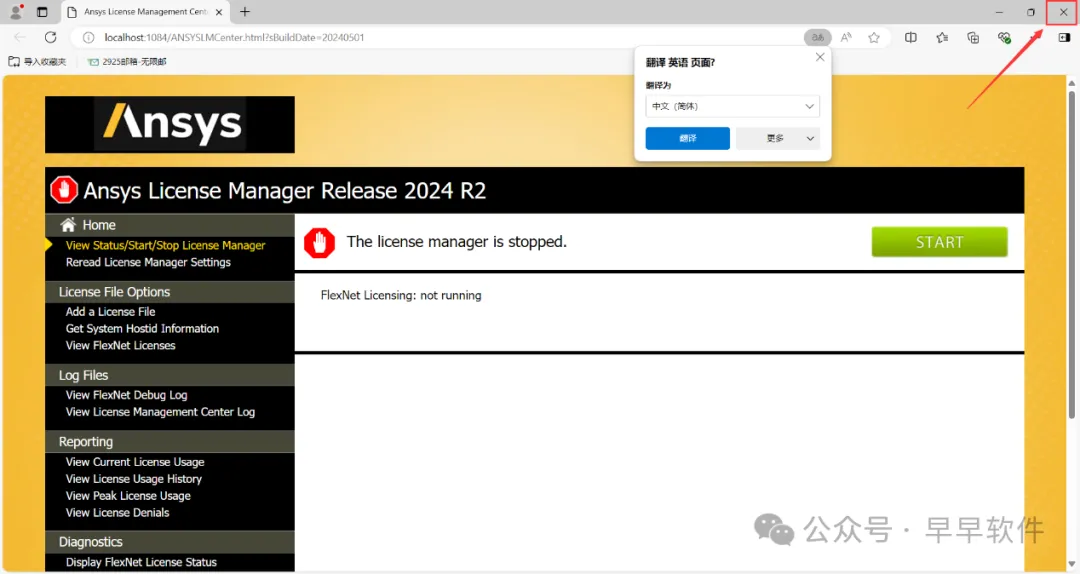View site information icon in address bar
This screenshot has width=1080, height=574.
[88, 37]
